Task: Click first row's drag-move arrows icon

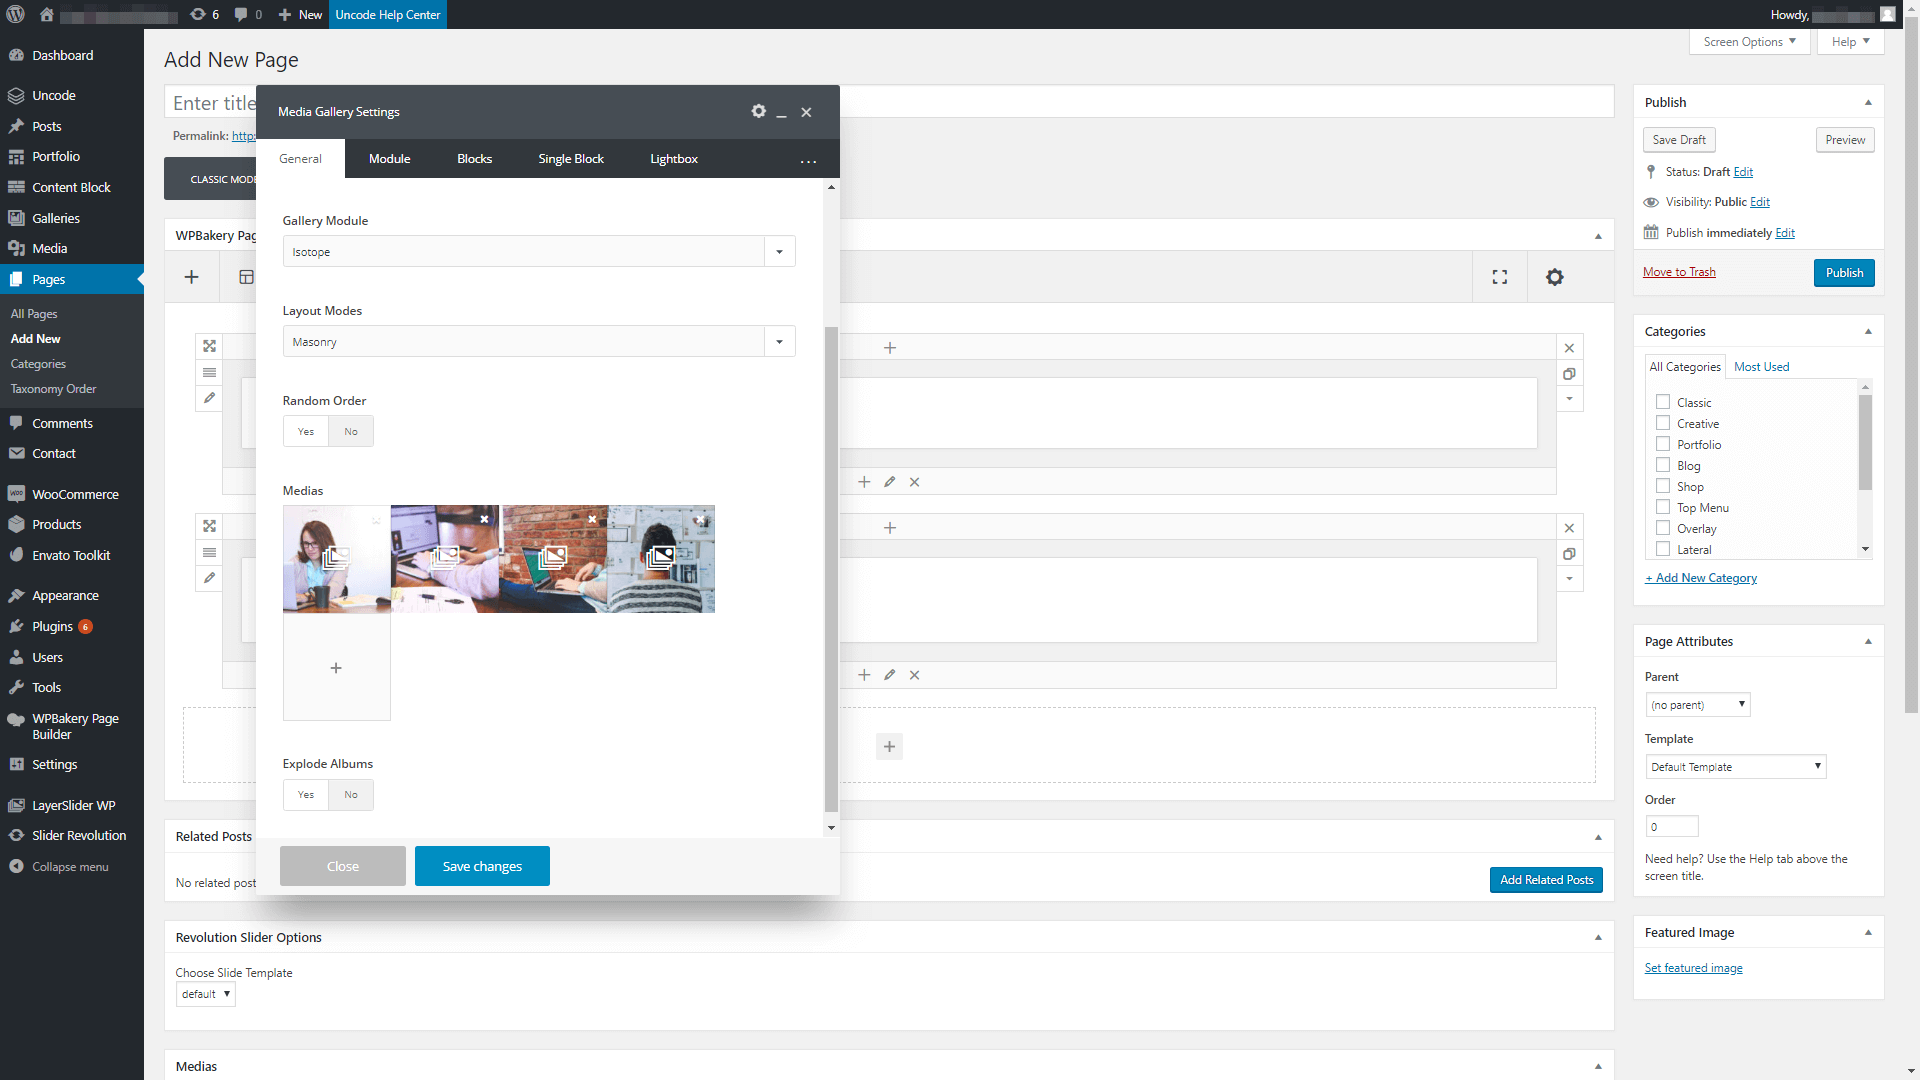Action: click(x=209, y=346)
